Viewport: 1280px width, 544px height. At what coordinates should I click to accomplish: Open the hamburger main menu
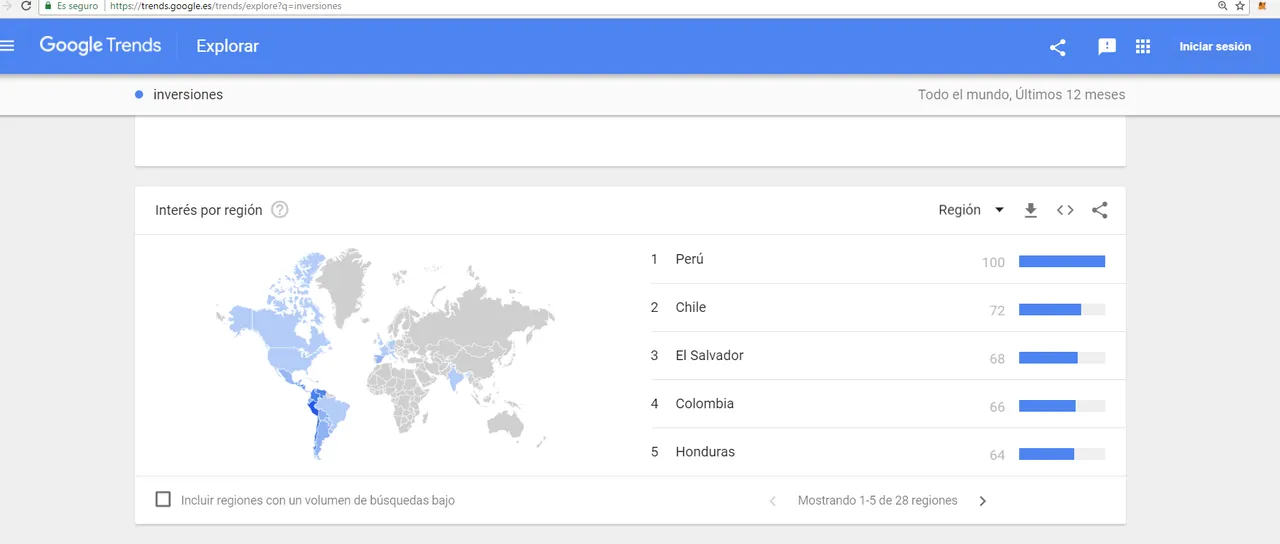click(8, 46)
